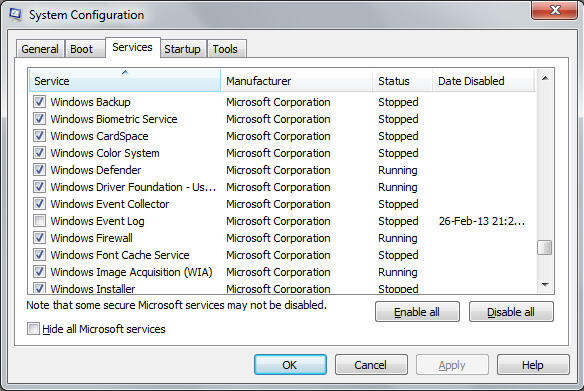Select the Windows Driver Foundation row name

(133, 187)
